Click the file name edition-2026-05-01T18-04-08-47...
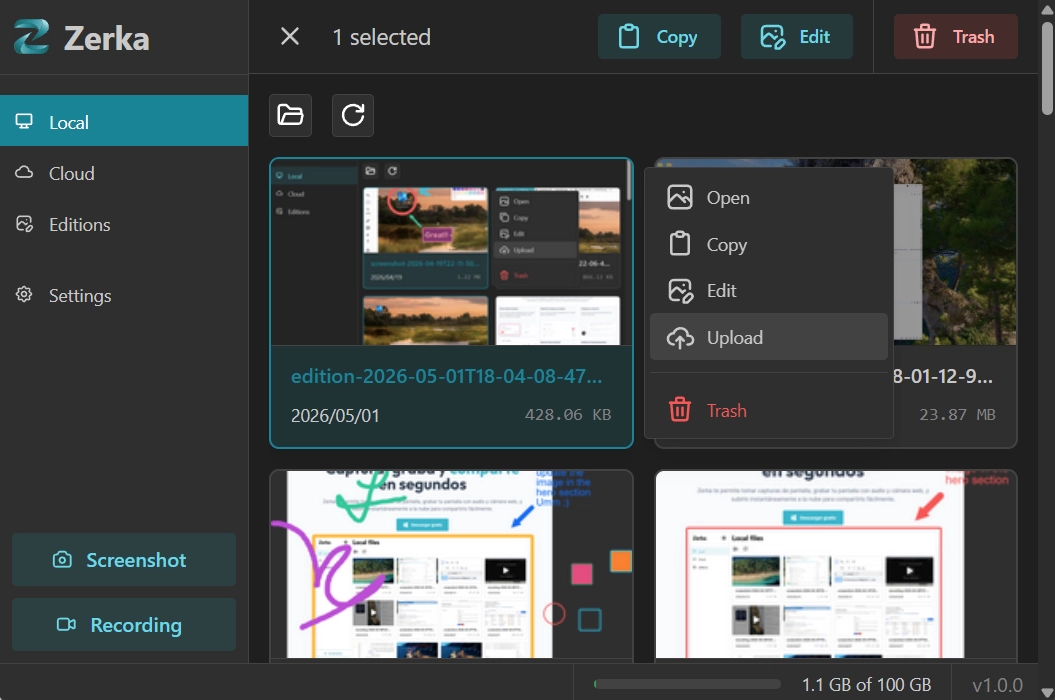This screenshot has height=700, width=1055. pyautogui.click(x=446, y=376)
